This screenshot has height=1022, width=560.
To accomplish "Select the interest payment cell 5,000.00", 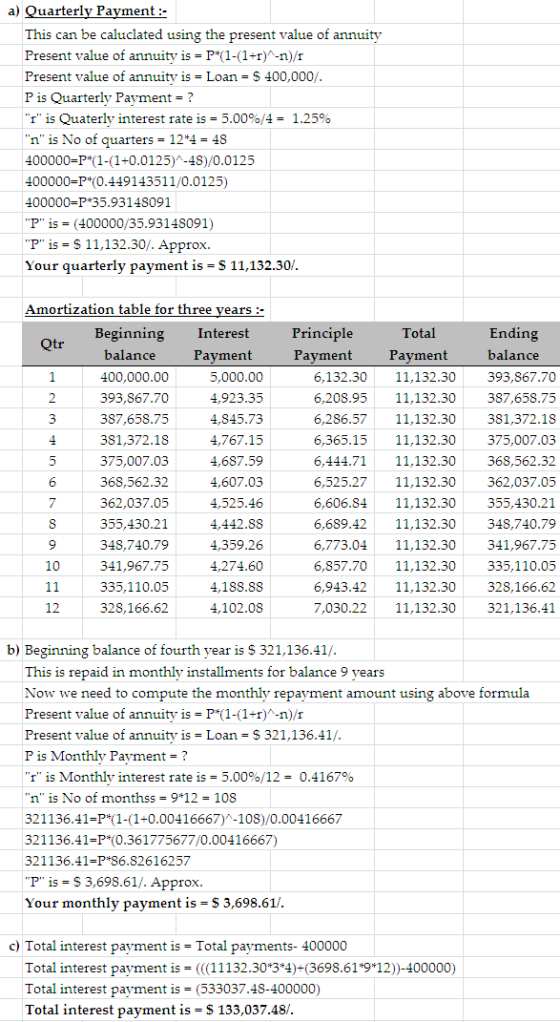I will click(237, 377).
